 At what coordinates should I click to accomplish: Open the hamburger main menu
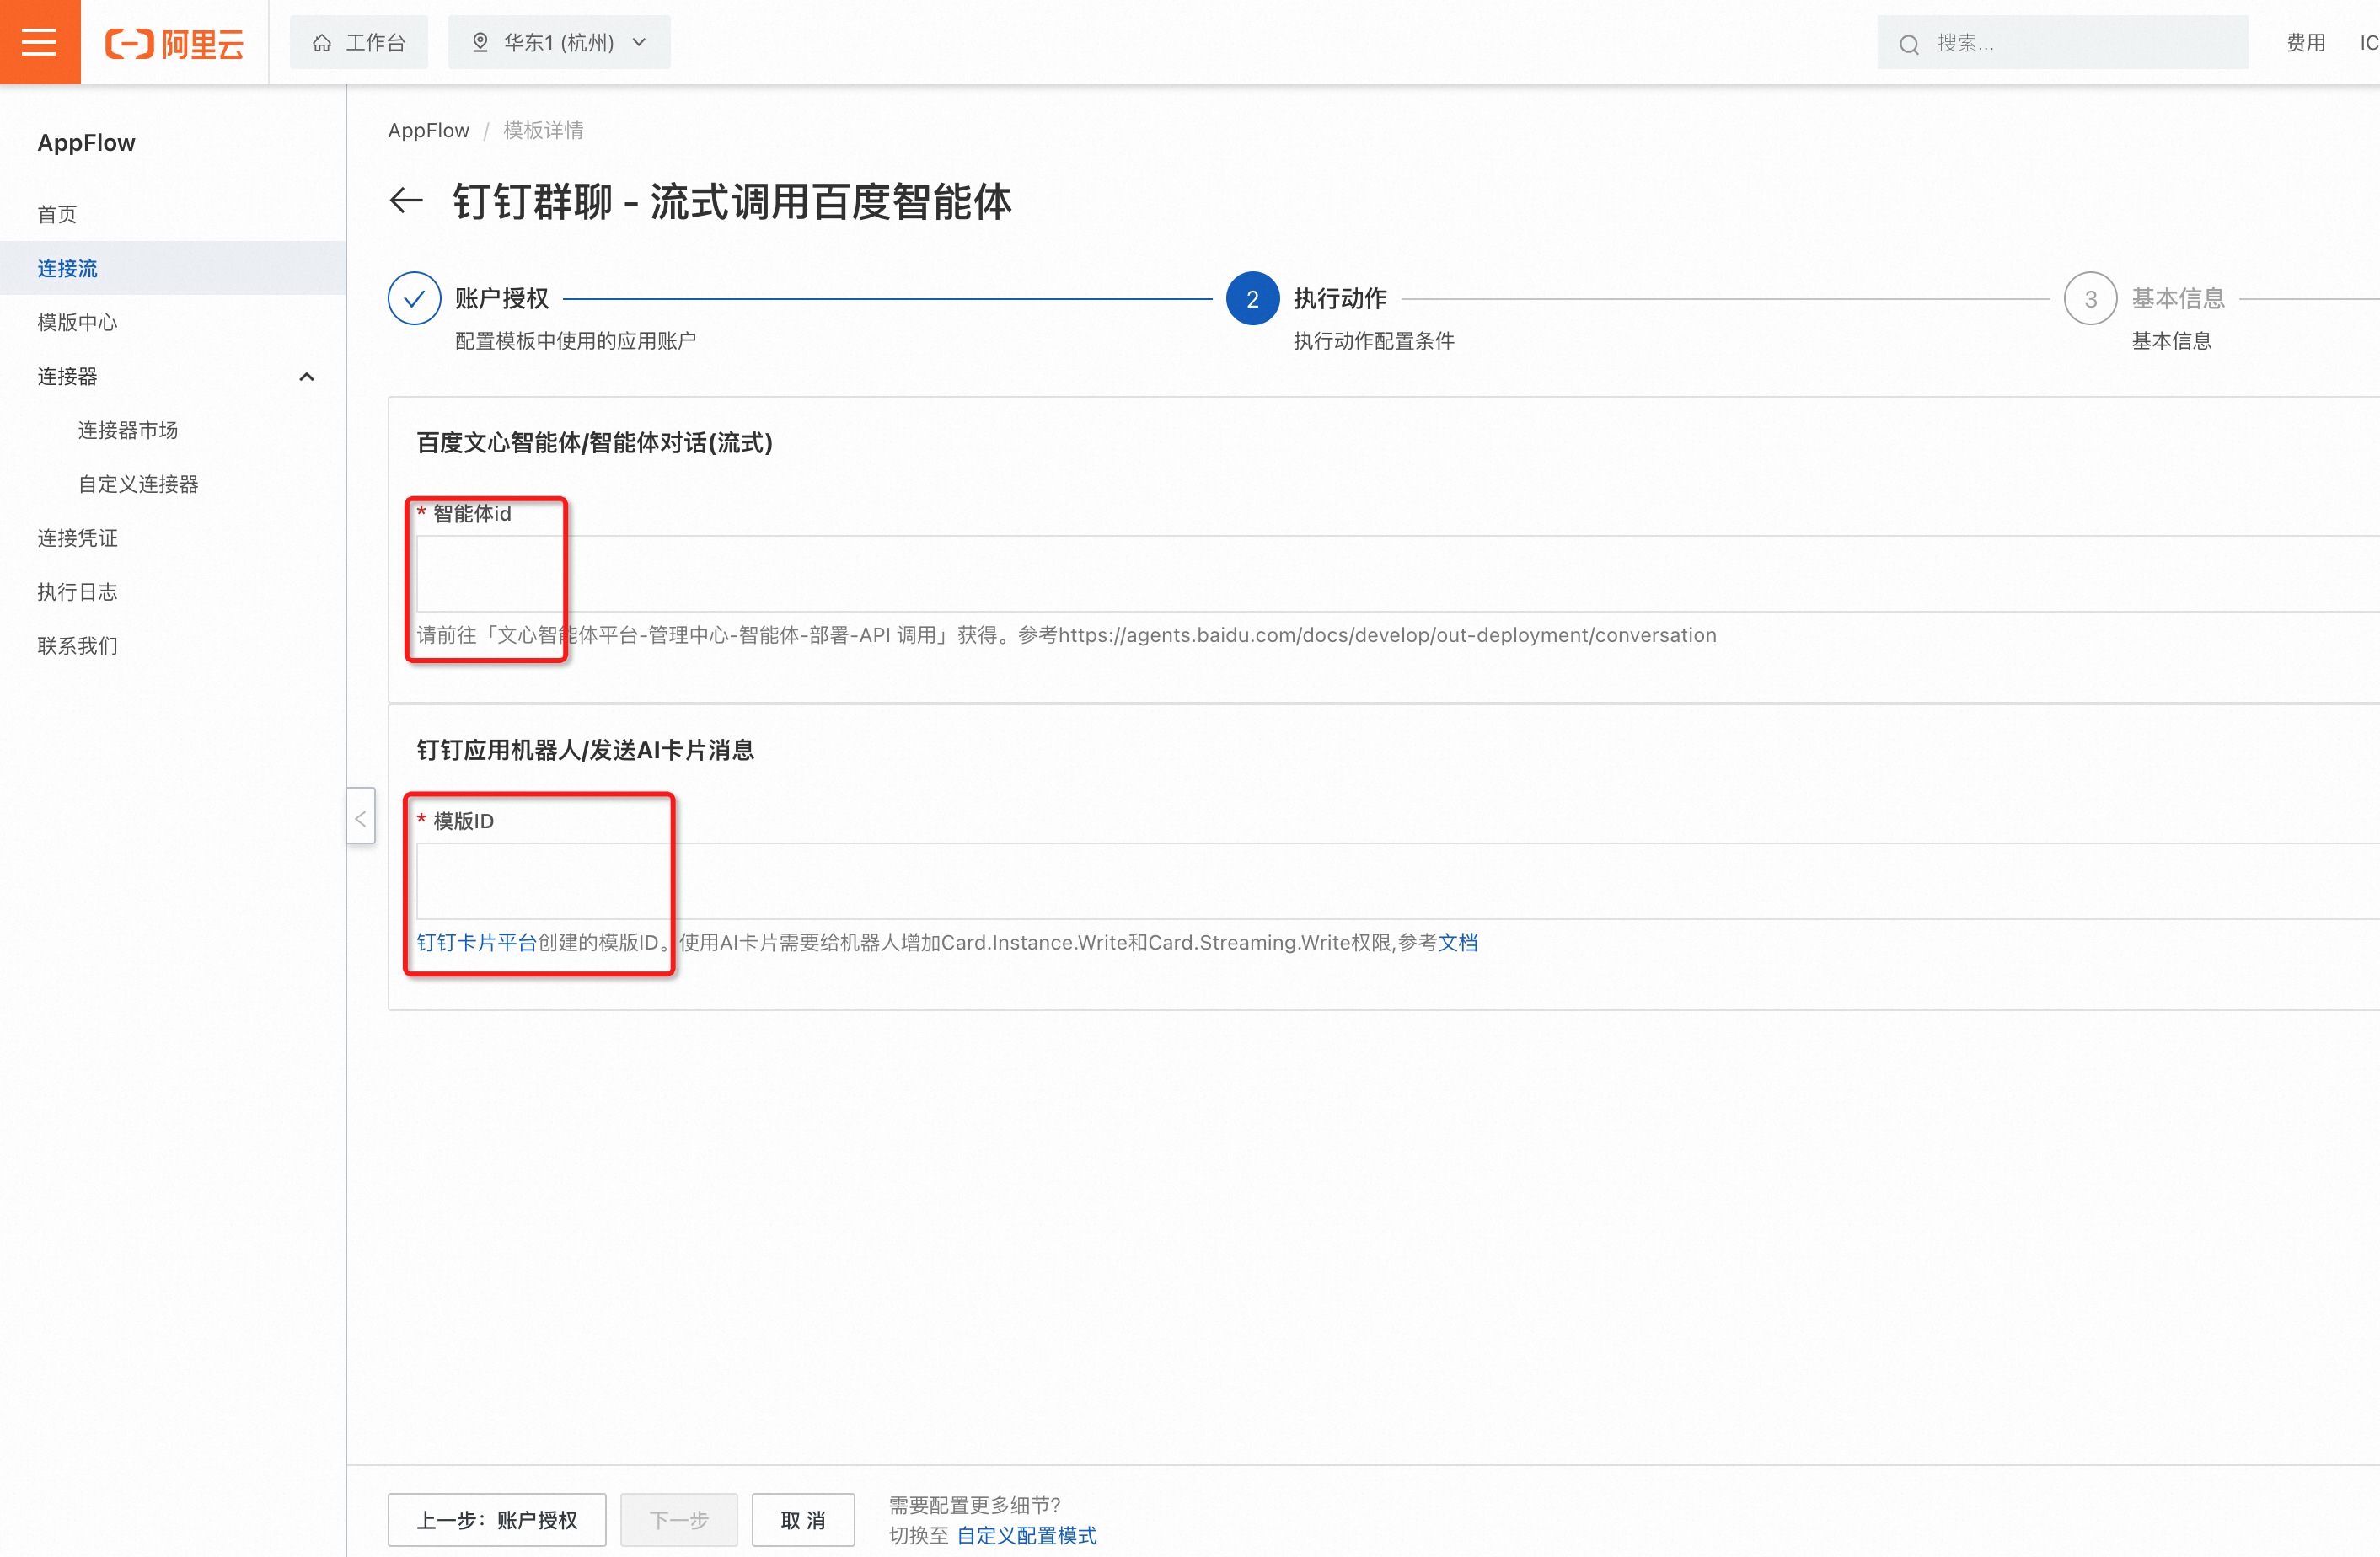tap(39, 42)
